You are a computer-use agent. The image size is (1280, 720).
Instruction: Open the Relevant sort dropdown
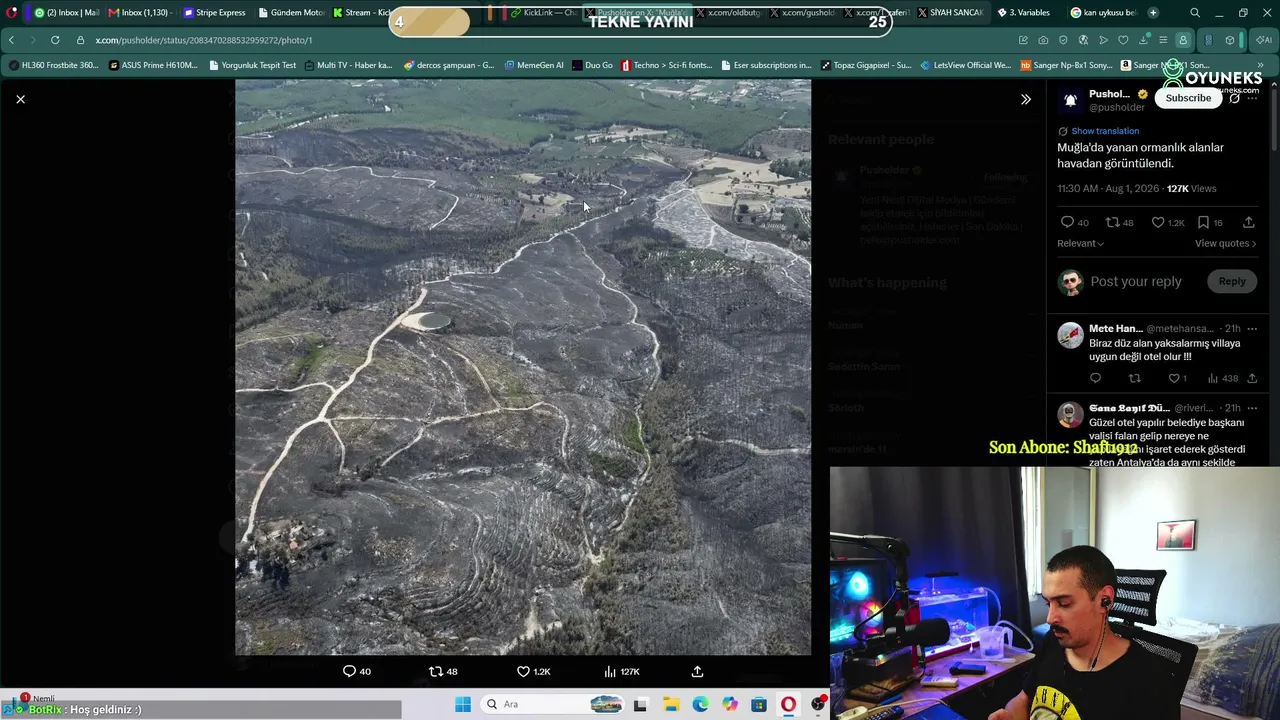[1080, 243]
